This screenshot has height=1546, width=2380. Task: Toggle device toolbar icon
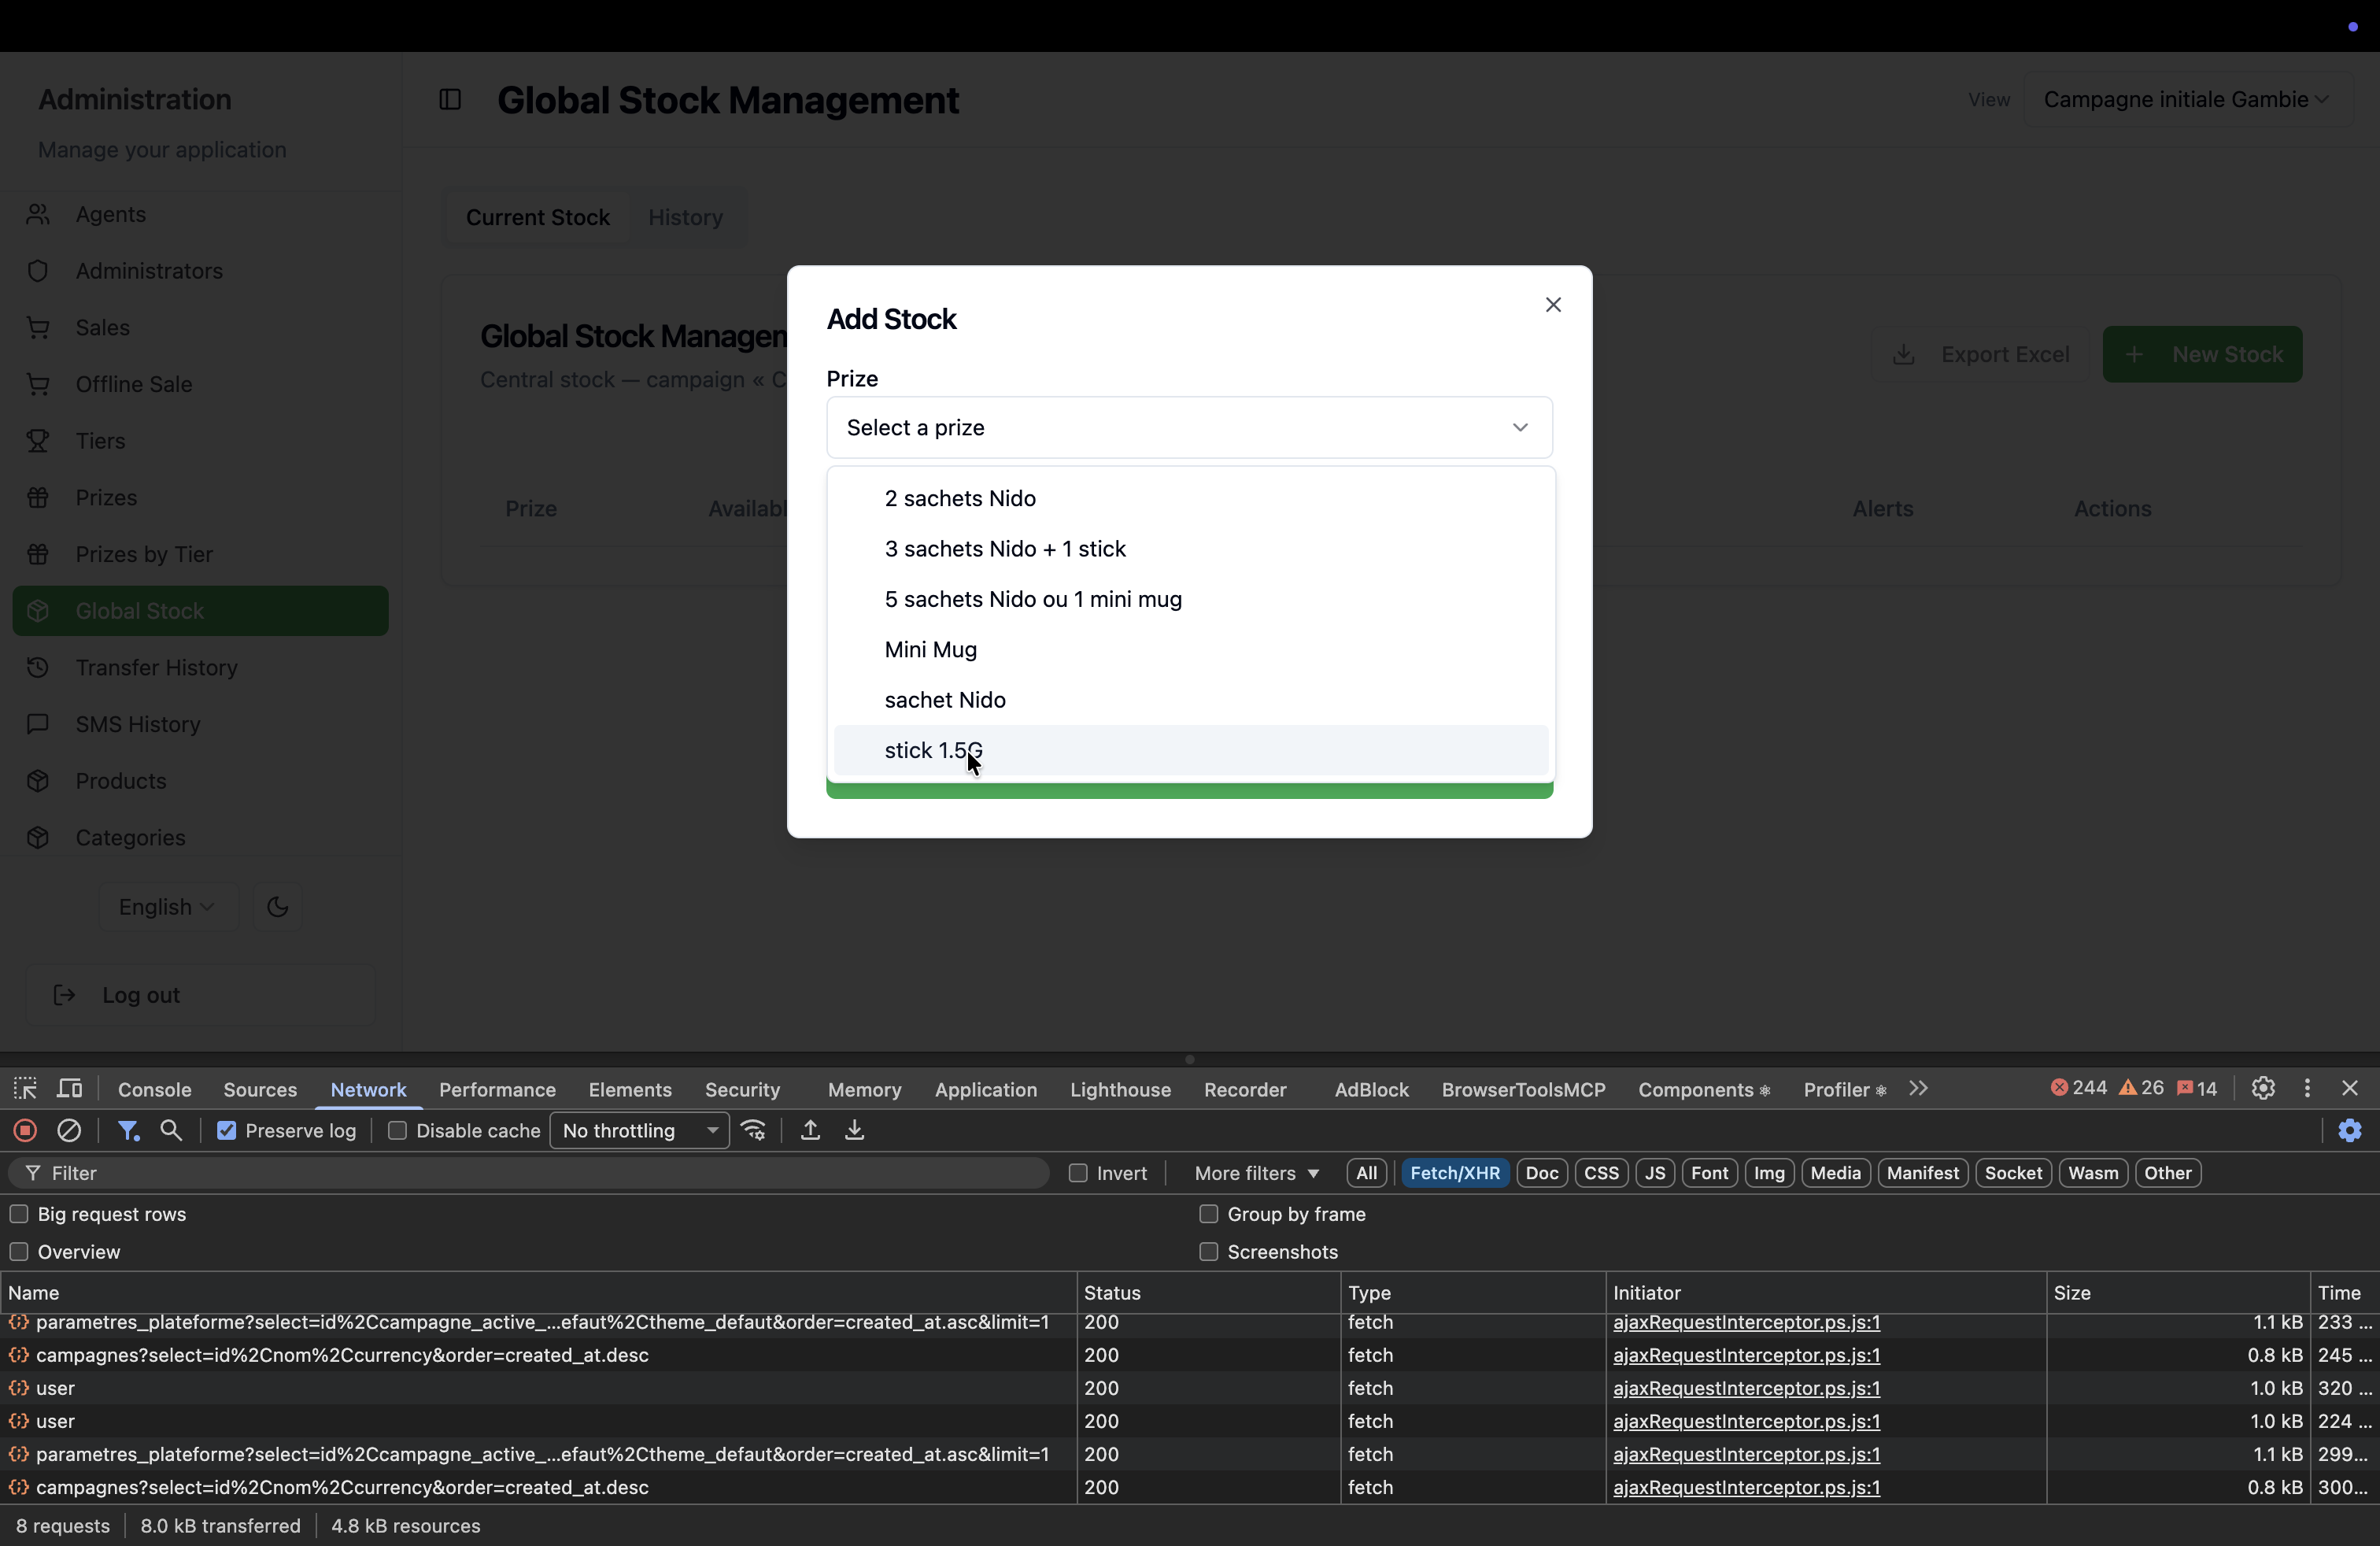[69, 1088]
